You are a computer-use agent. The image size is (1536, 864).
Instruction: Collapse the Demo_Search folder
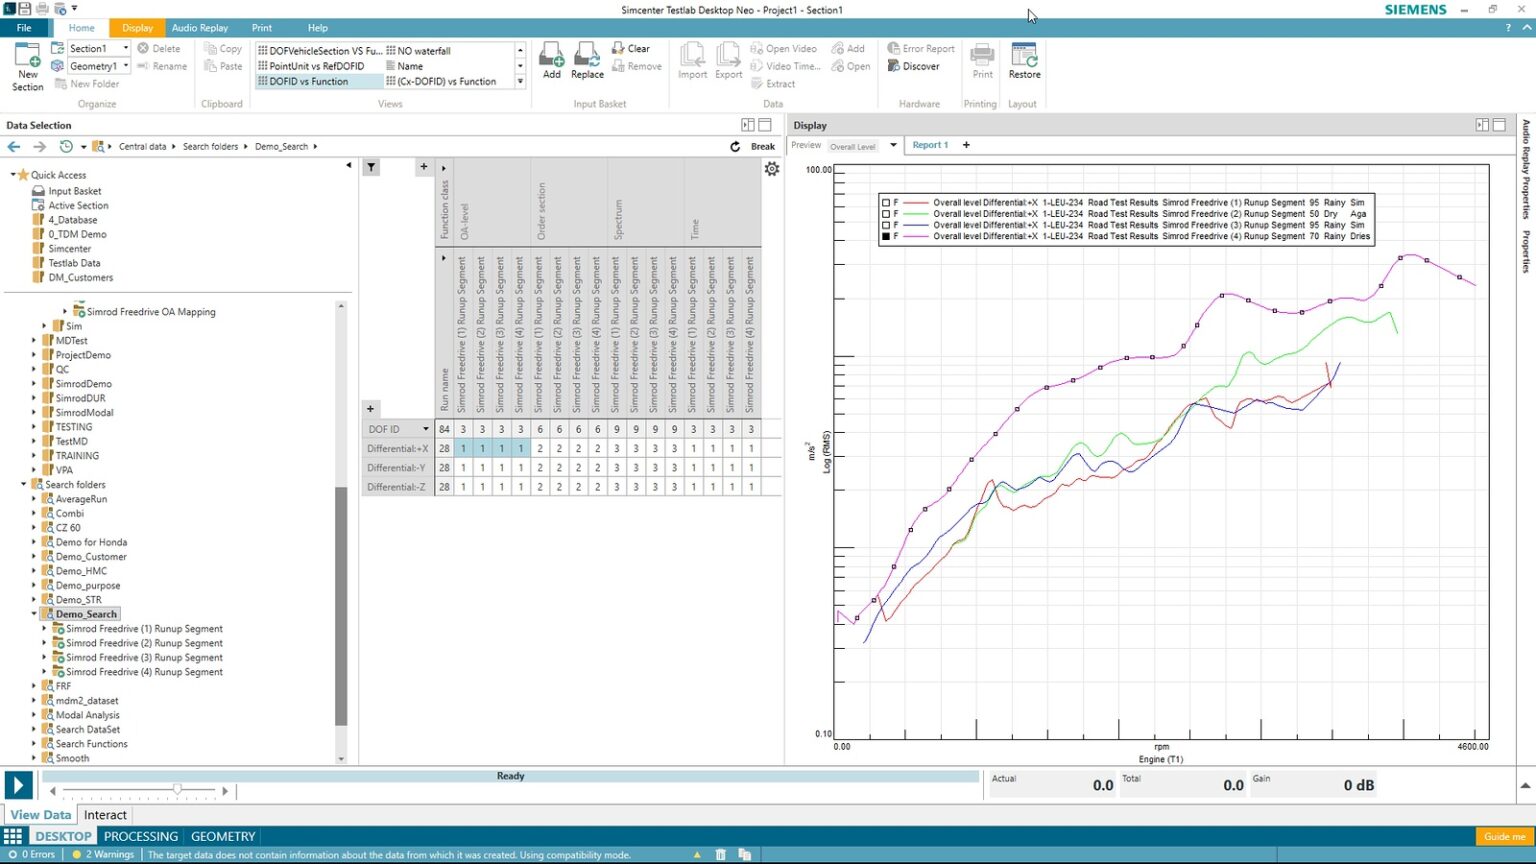click(33, 613)
